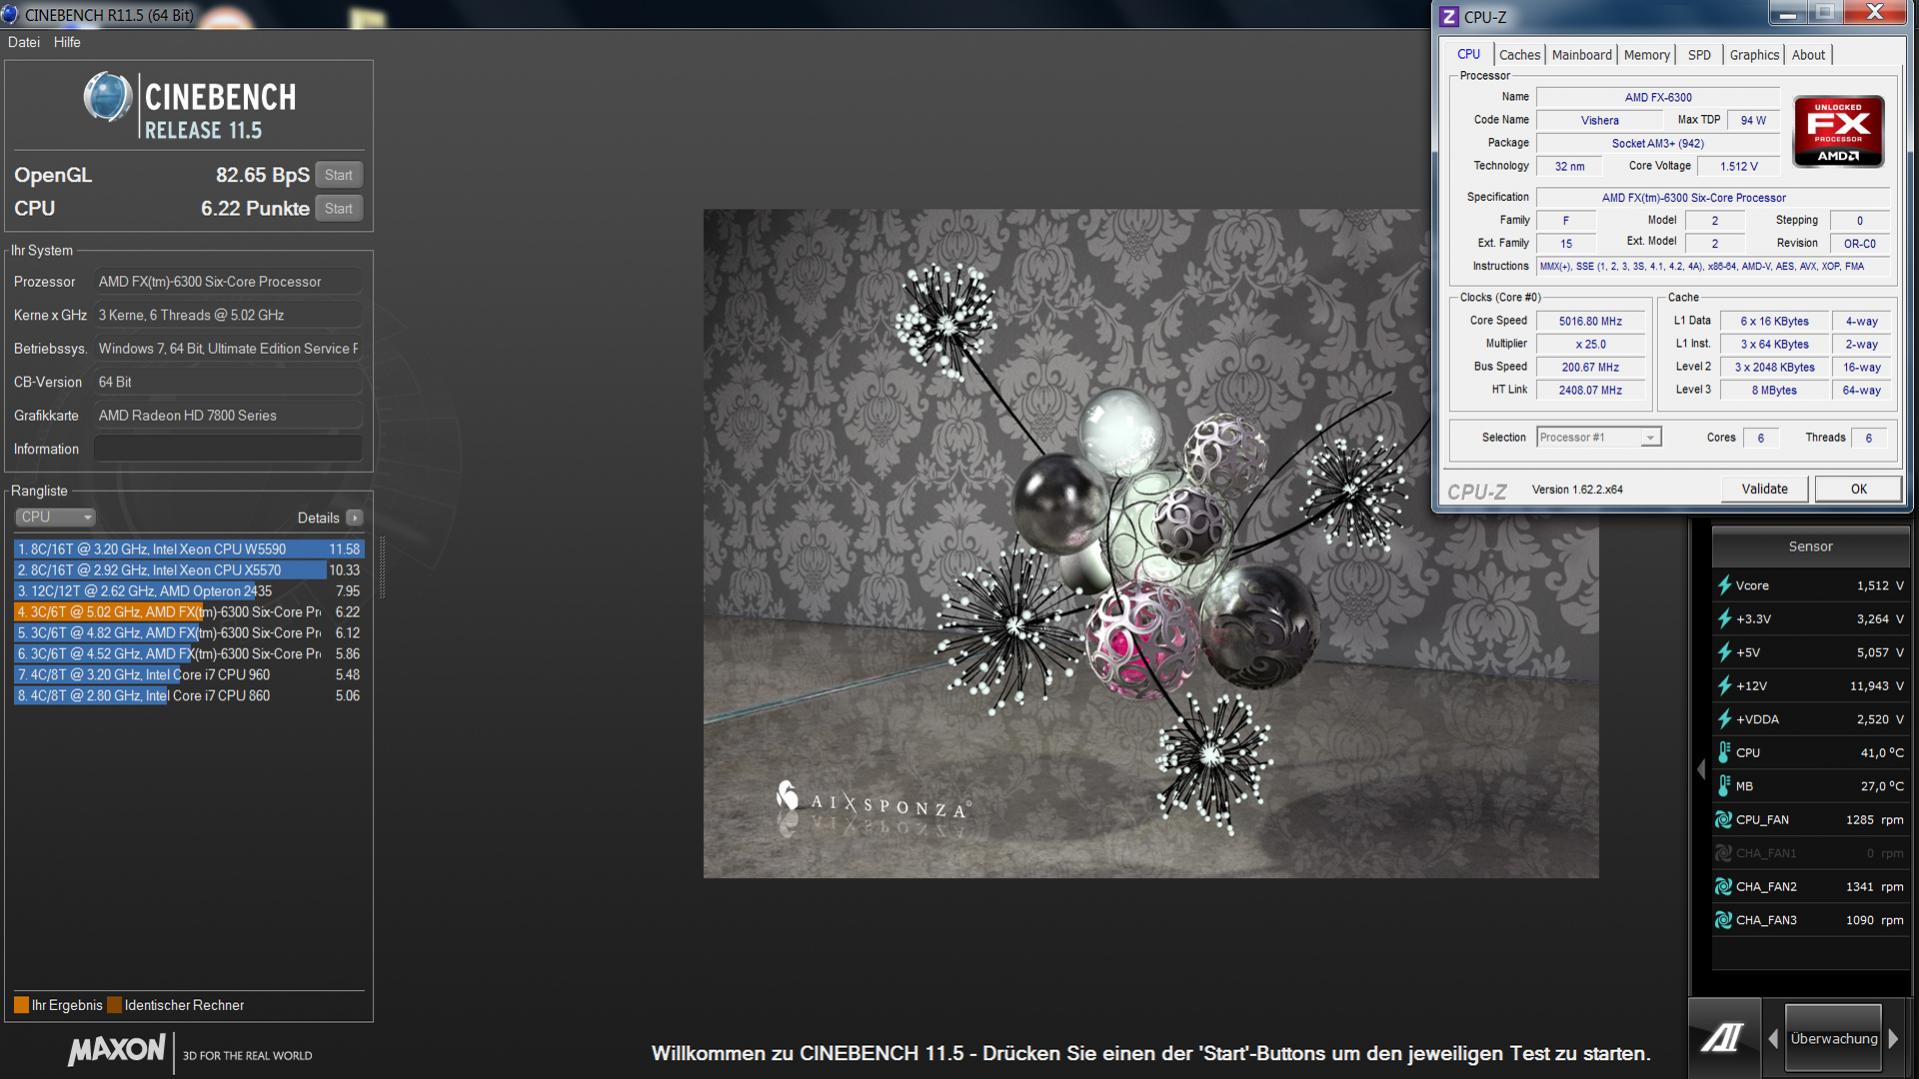Image resolution: width=1919 pixels, height=1079 pixels.
Task: Close the CPU-Z window
Action: point(1875,14)
